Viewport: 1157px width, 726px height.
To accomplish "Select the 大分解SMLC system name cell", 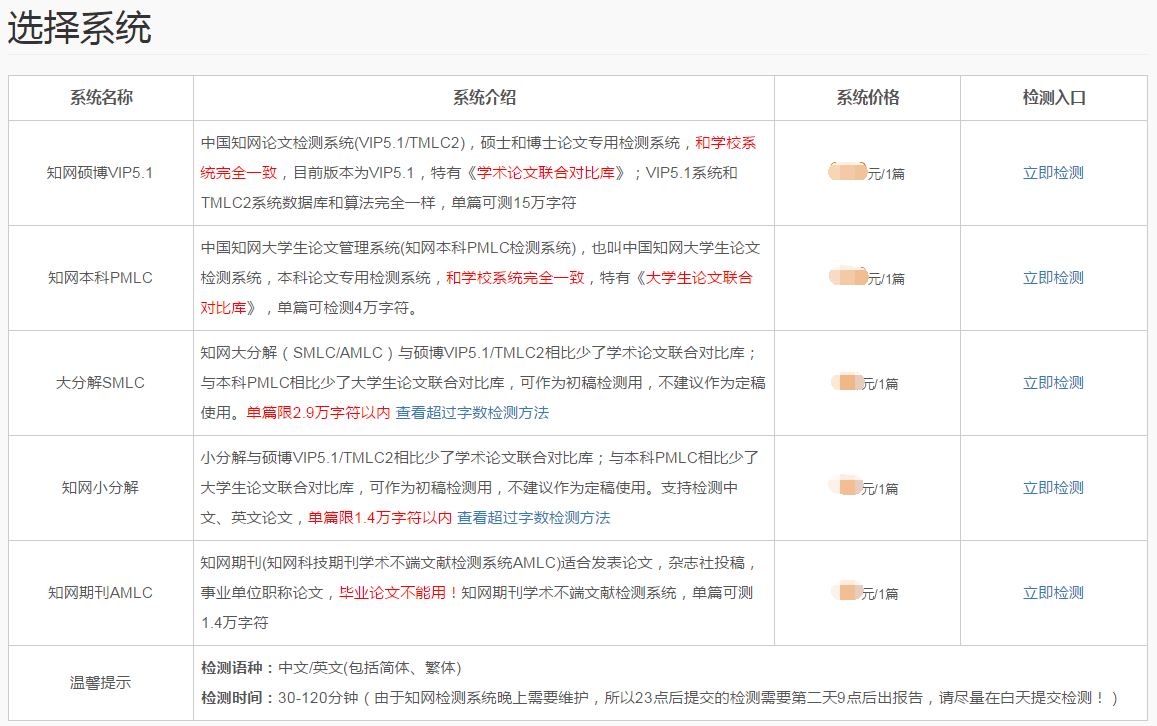I will tap(100, 382).
